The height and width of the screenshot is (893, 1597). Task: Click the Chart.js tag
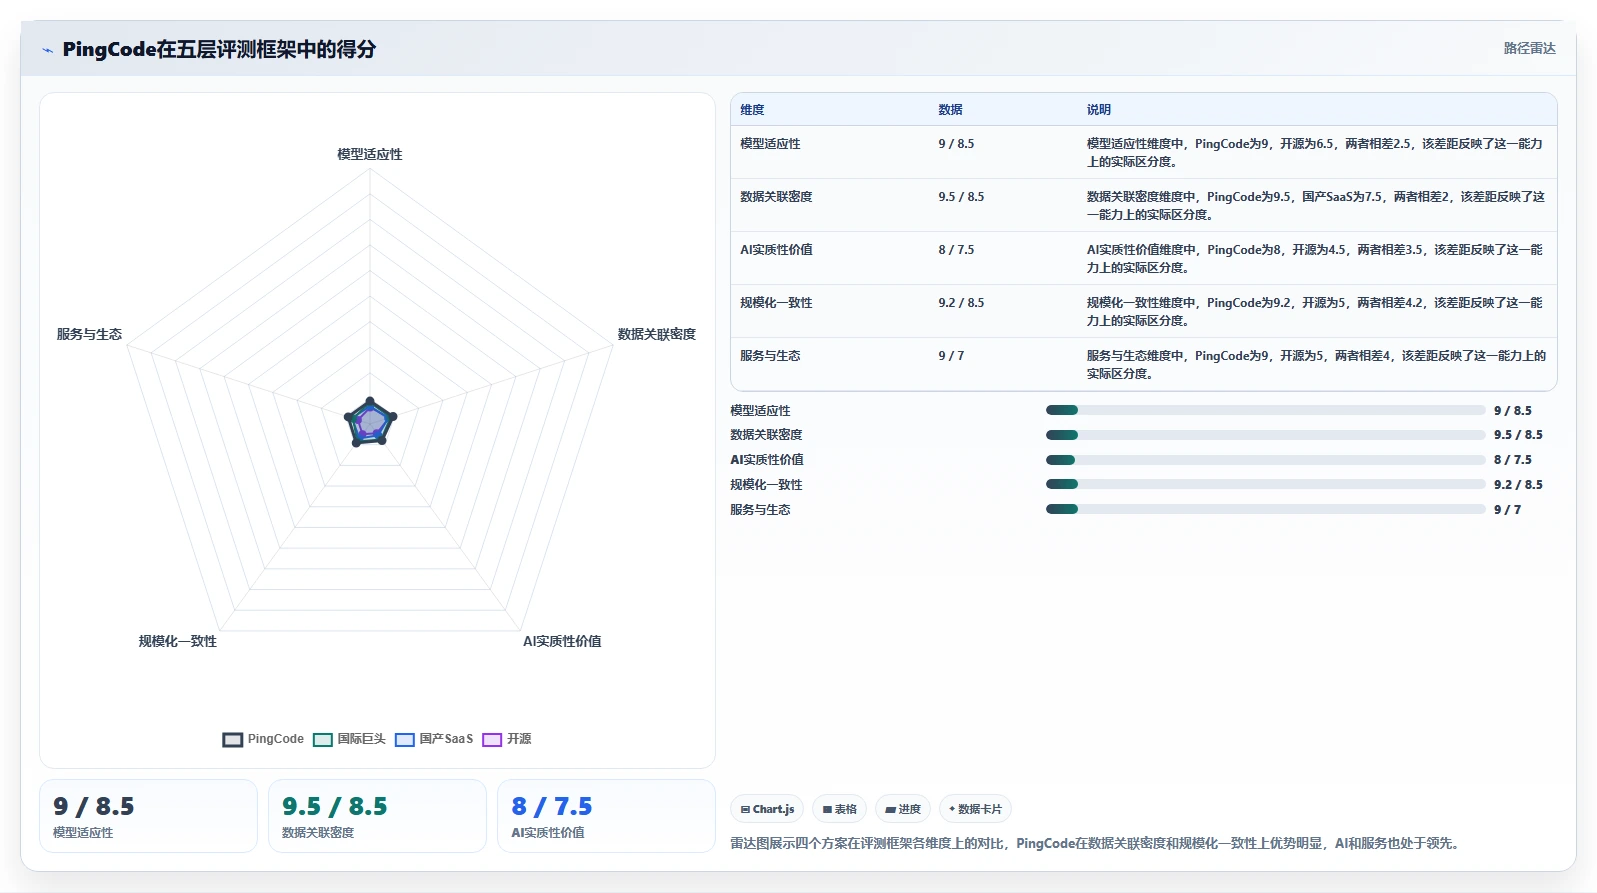point(767,809)
